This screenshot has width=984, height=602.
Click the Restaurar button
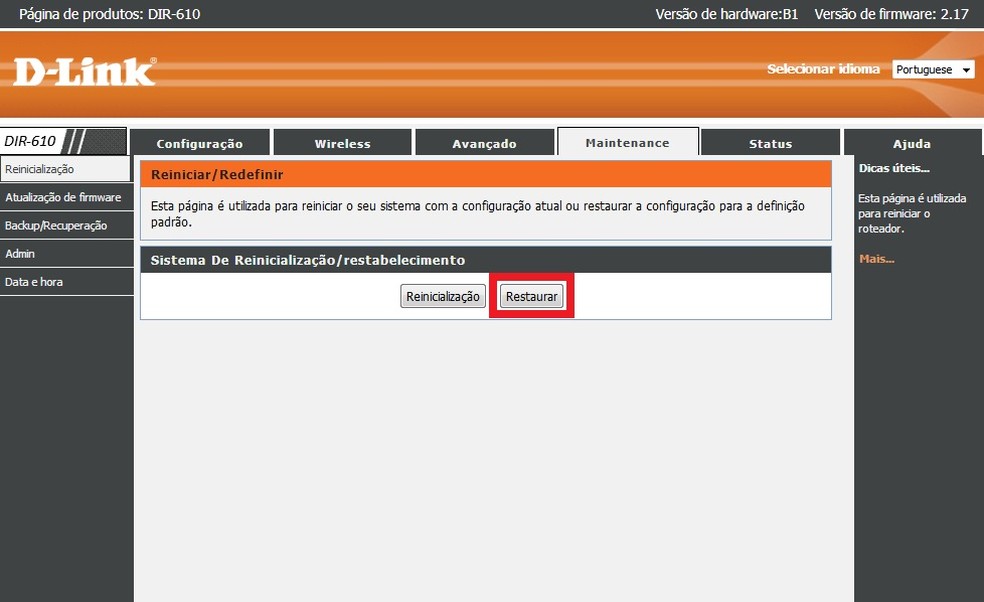point(532,296)
